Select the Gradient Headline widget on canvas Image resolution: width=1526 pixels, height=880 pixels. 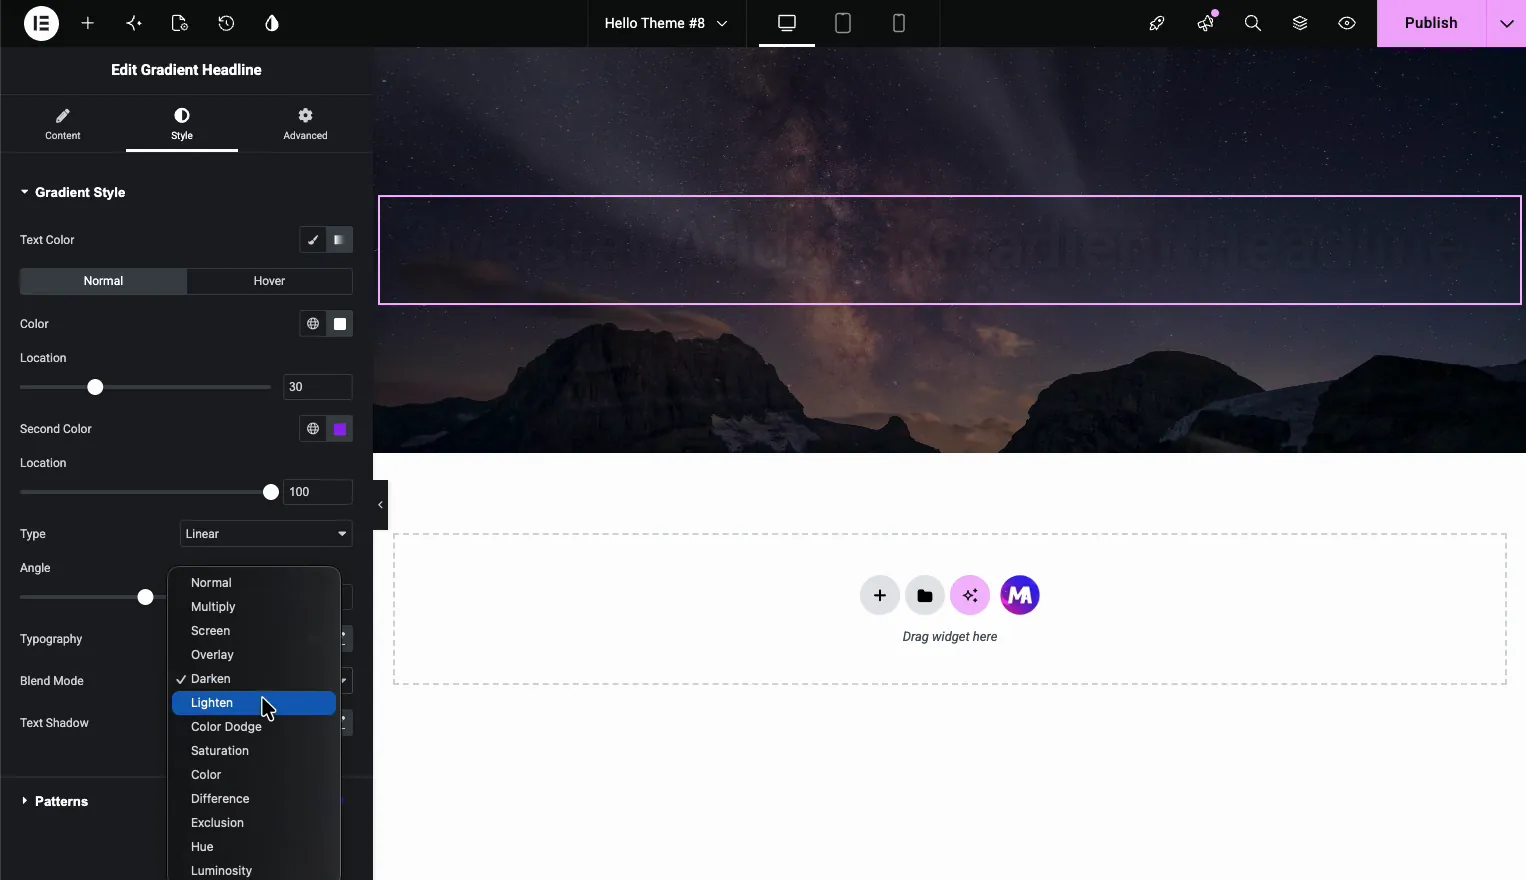click(950, 250)
